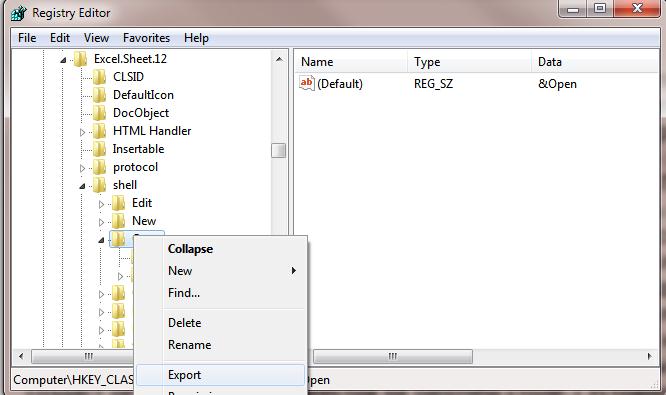Click the Registry Editor app icon
Image resolution: width=666 pixels, height=395 pixels.
coord(19,13)
